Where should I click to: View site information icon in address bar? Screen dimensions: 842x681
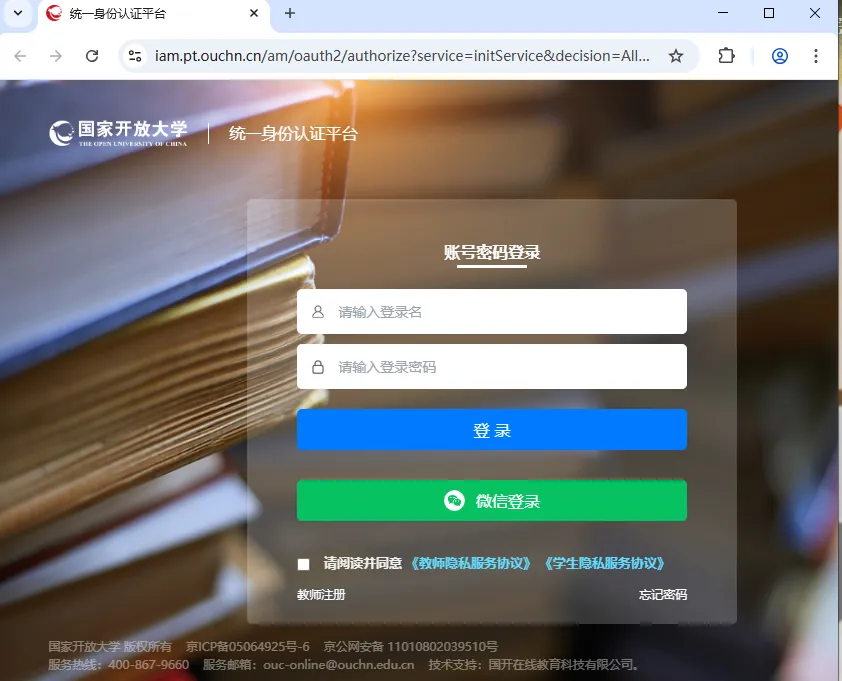coord(135,56)
